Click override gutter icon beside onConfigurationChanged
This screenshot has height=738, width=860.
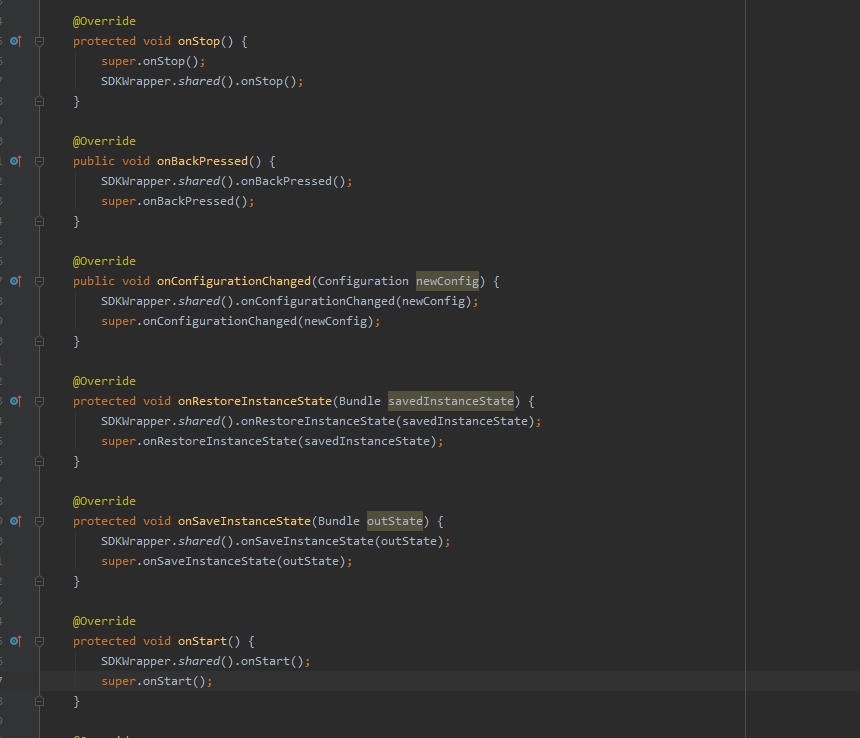(x=16, y=281)
